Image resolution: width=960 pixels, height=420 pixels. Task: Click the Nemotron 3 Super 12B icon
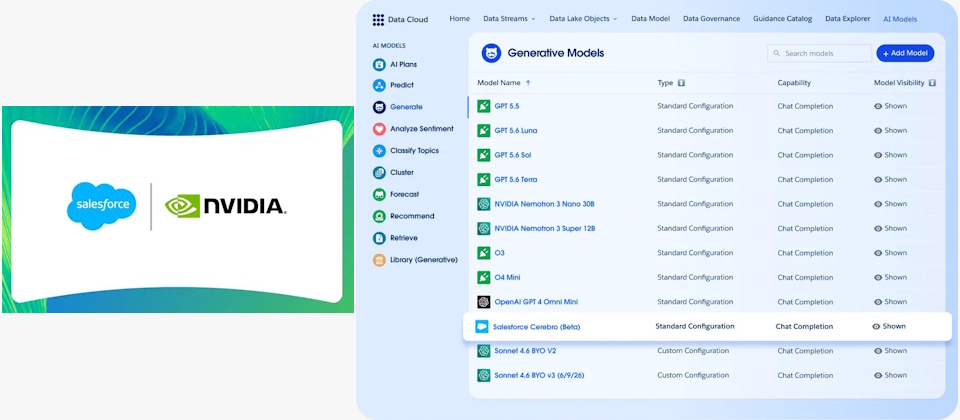point(484,228)
